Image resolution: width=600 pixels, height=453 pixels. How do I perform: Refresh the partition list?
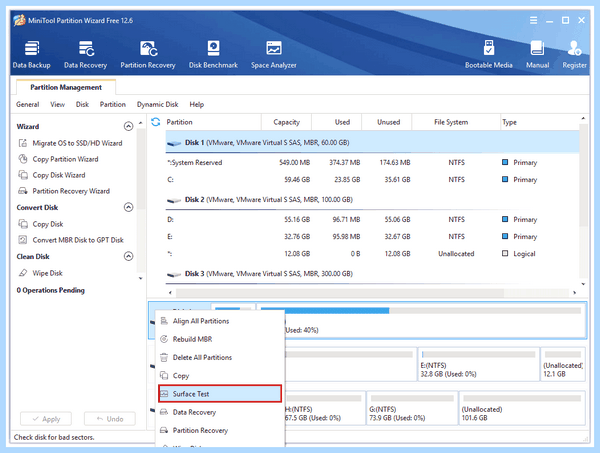[155, 122]
